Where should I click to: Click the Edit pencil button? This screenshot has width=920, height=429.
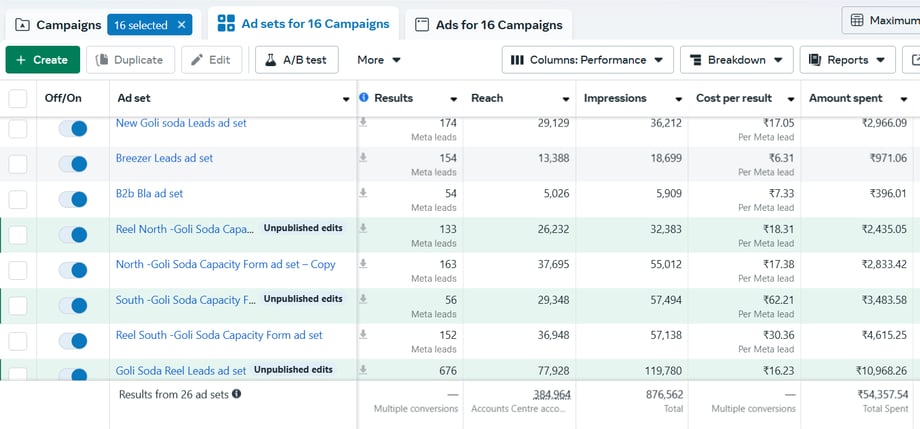click(x=211, y=60)
